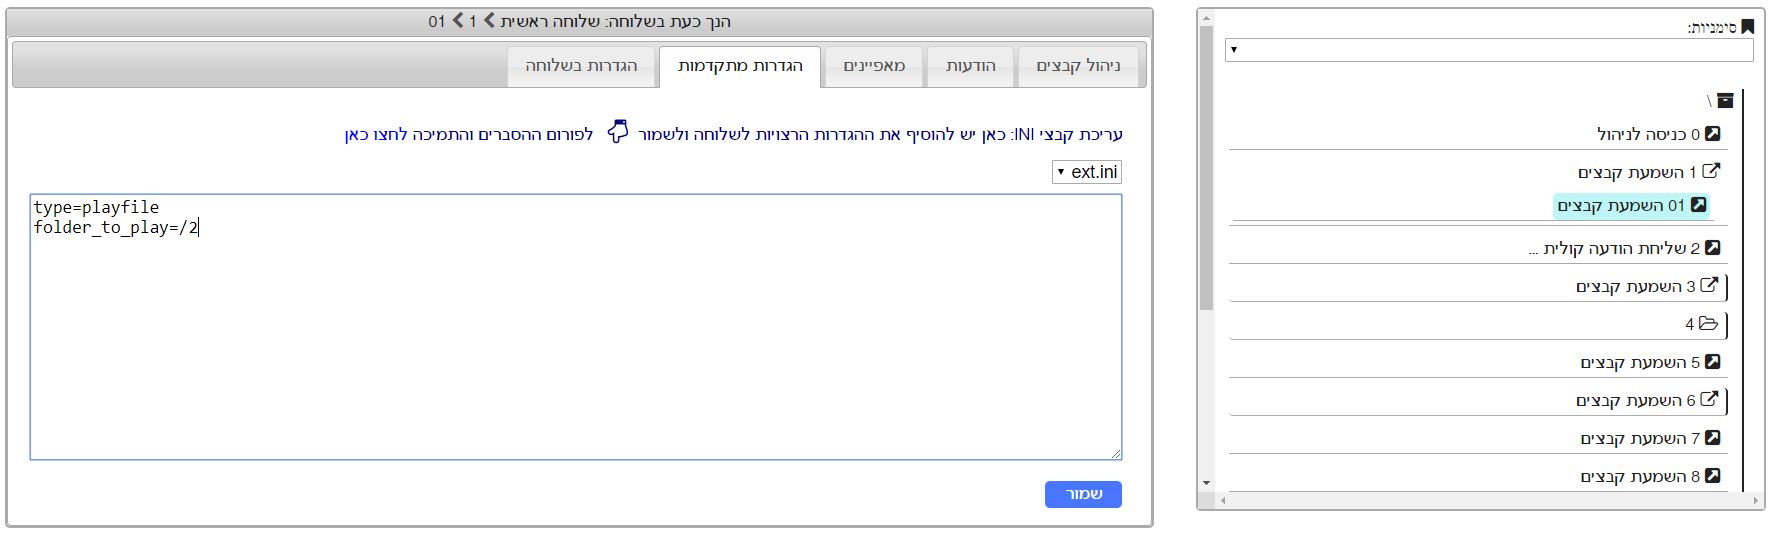The width and height of the screenshot is (1771, 538).
Task: Click the bookmark icon beside סימניות
Action: pyautogui.click(x=1747, y=27)
